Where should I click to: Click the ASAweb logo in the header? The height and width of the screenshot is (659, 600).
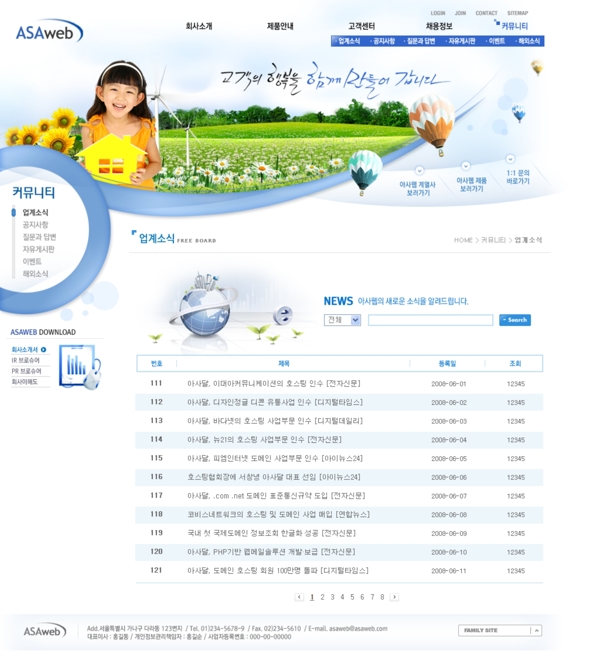pyautogui.click(x=49, y=31)
